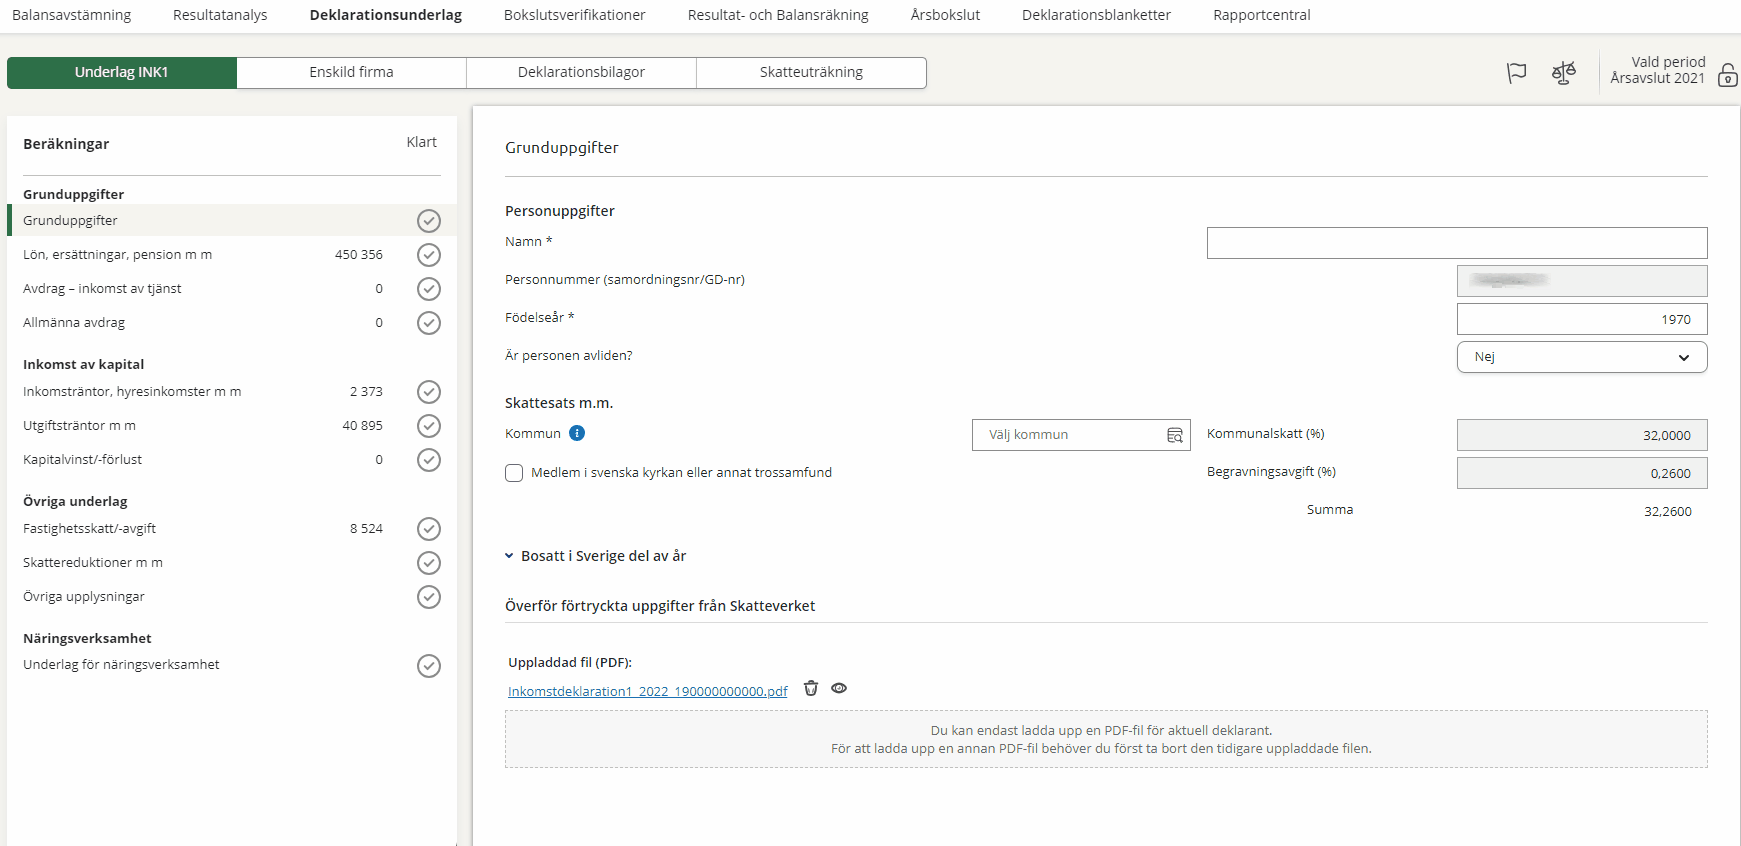The width and height of the screenshot is (1741, 846).
Task: Open the Välj kommun combo box
Action: tap(1068, 435)
